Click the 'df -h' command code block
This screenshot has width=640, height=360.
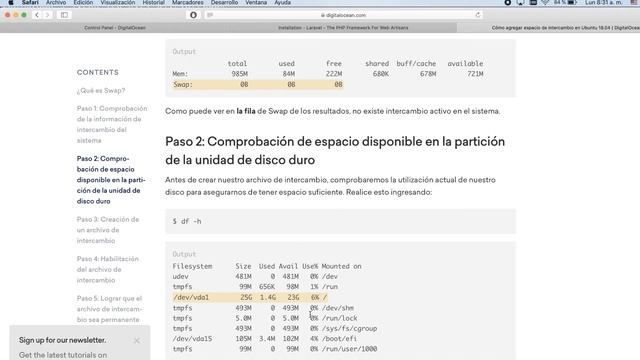coord(340,221)
